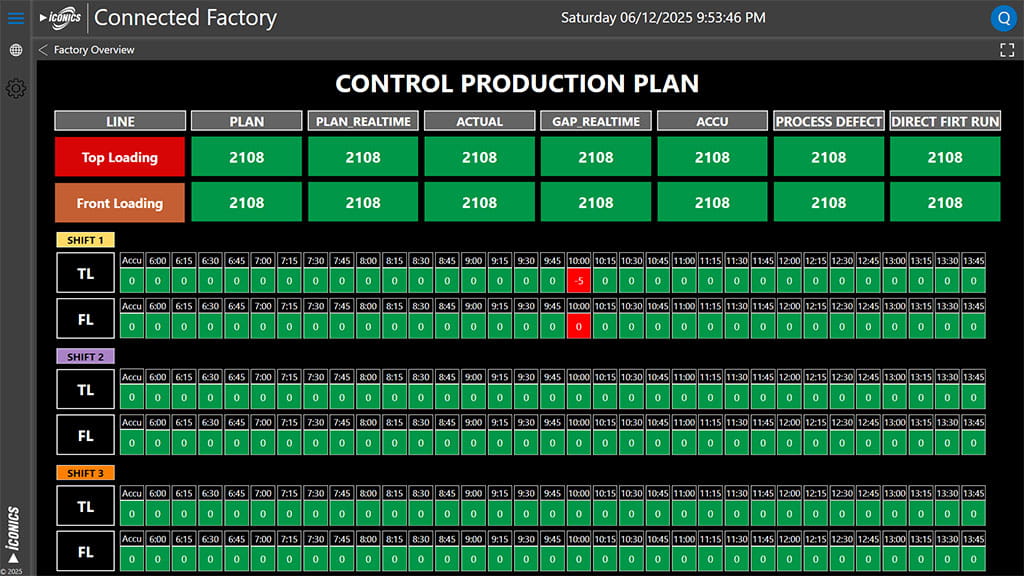Open the hamburger navigation menu
Viewport: 1024px width, 576px height.
tap(15, 18)
